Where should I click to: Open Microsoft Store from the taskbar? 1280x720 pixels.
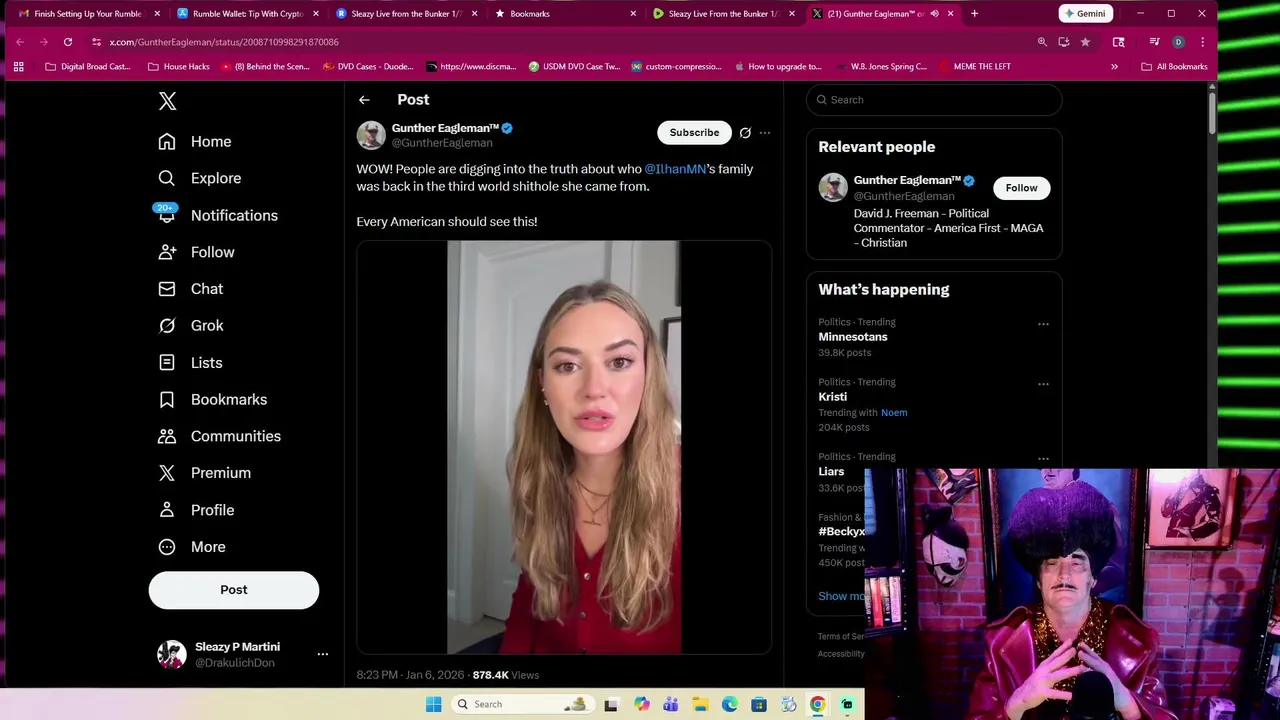759,704
